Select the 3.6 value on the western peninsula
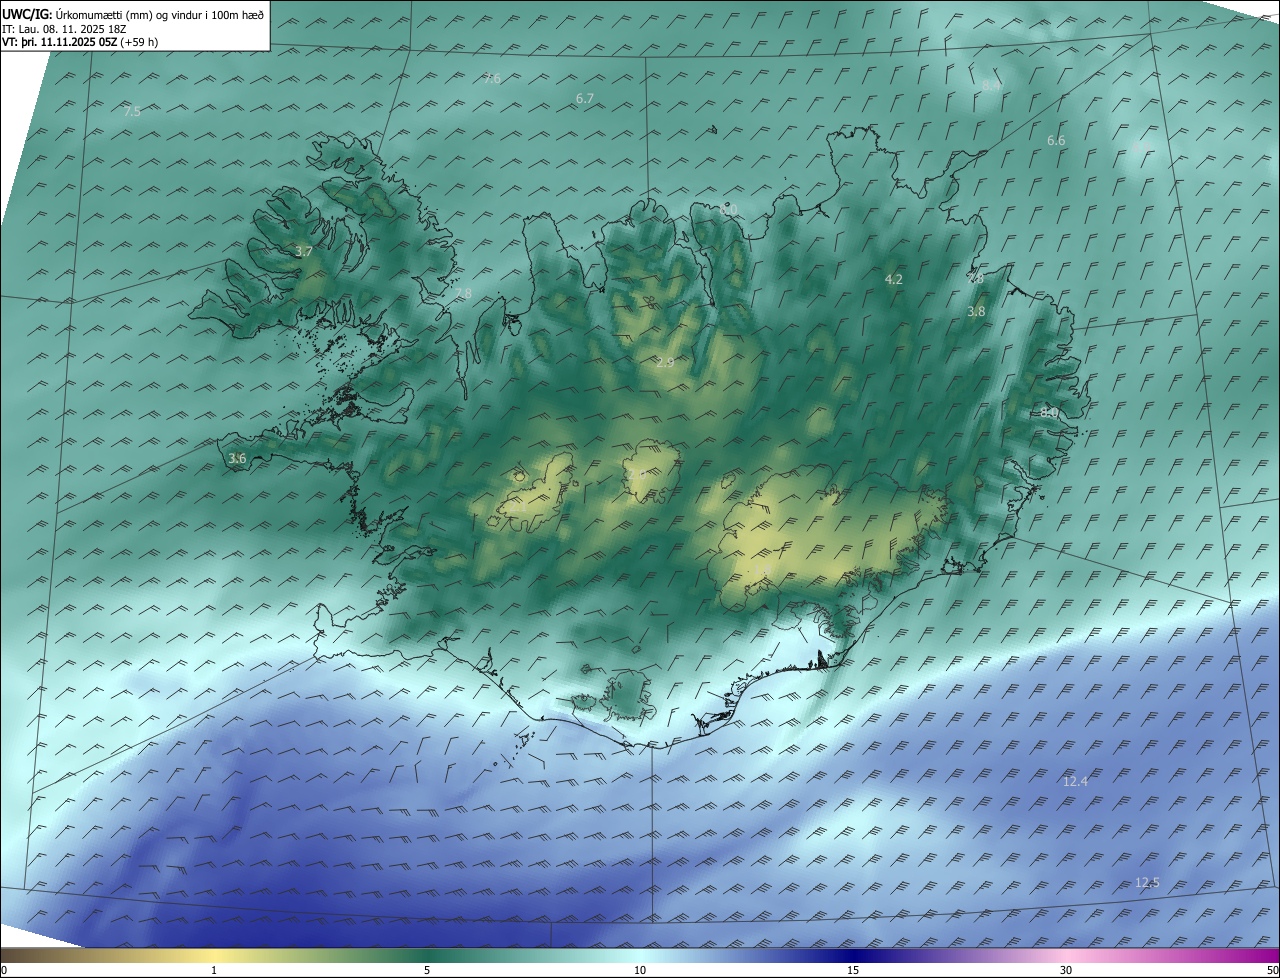The image size is (1280, 978). pos(237,459)
